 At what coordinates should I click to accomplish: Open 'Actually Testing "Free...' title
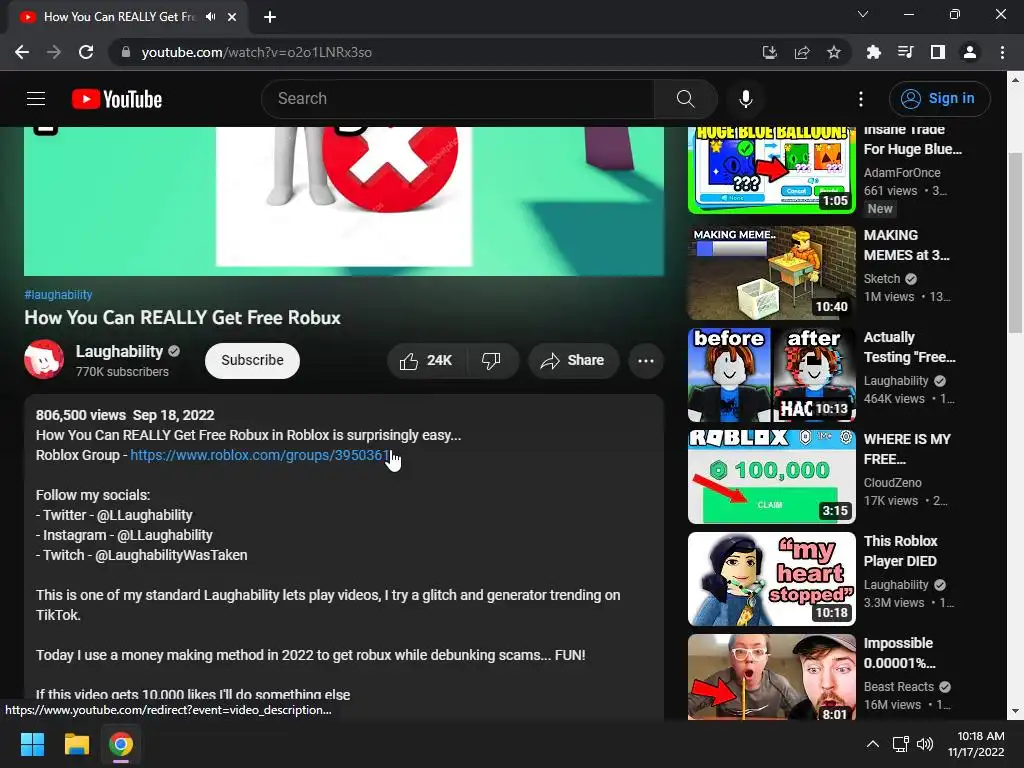pos(910,347)
